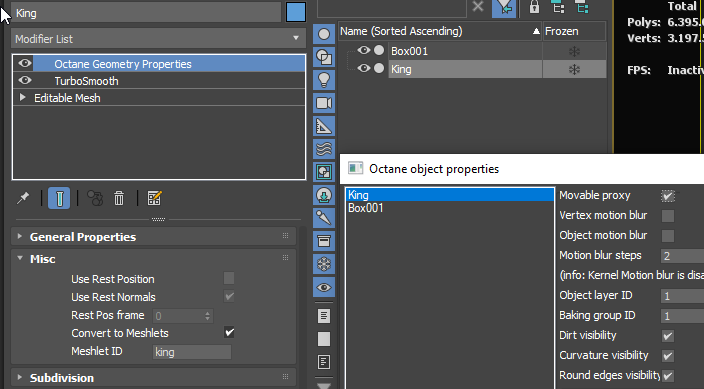Click the lock icon in explorer toolbar
The height and width of the screenshot is (389, 704).
(x=534, y=7)
